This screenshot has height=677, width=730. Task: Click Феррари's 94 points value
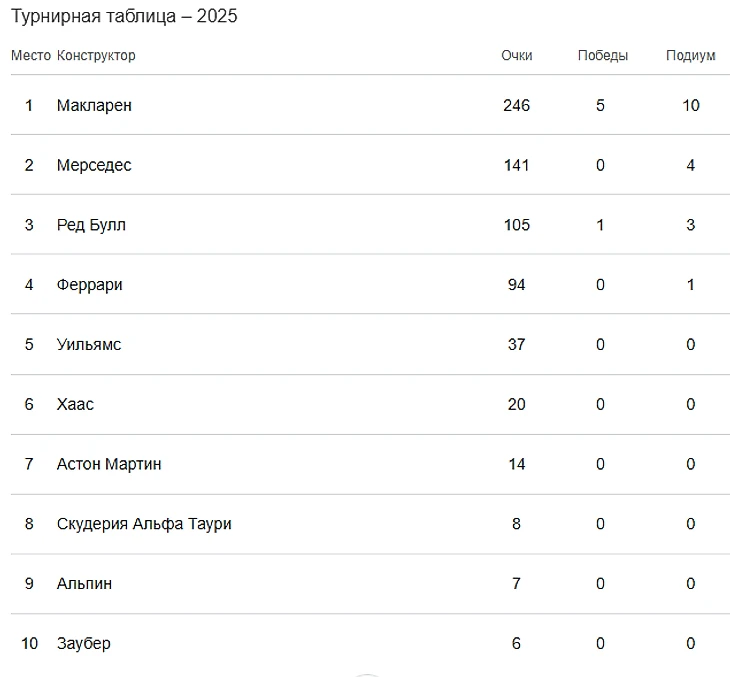(516, 285)
